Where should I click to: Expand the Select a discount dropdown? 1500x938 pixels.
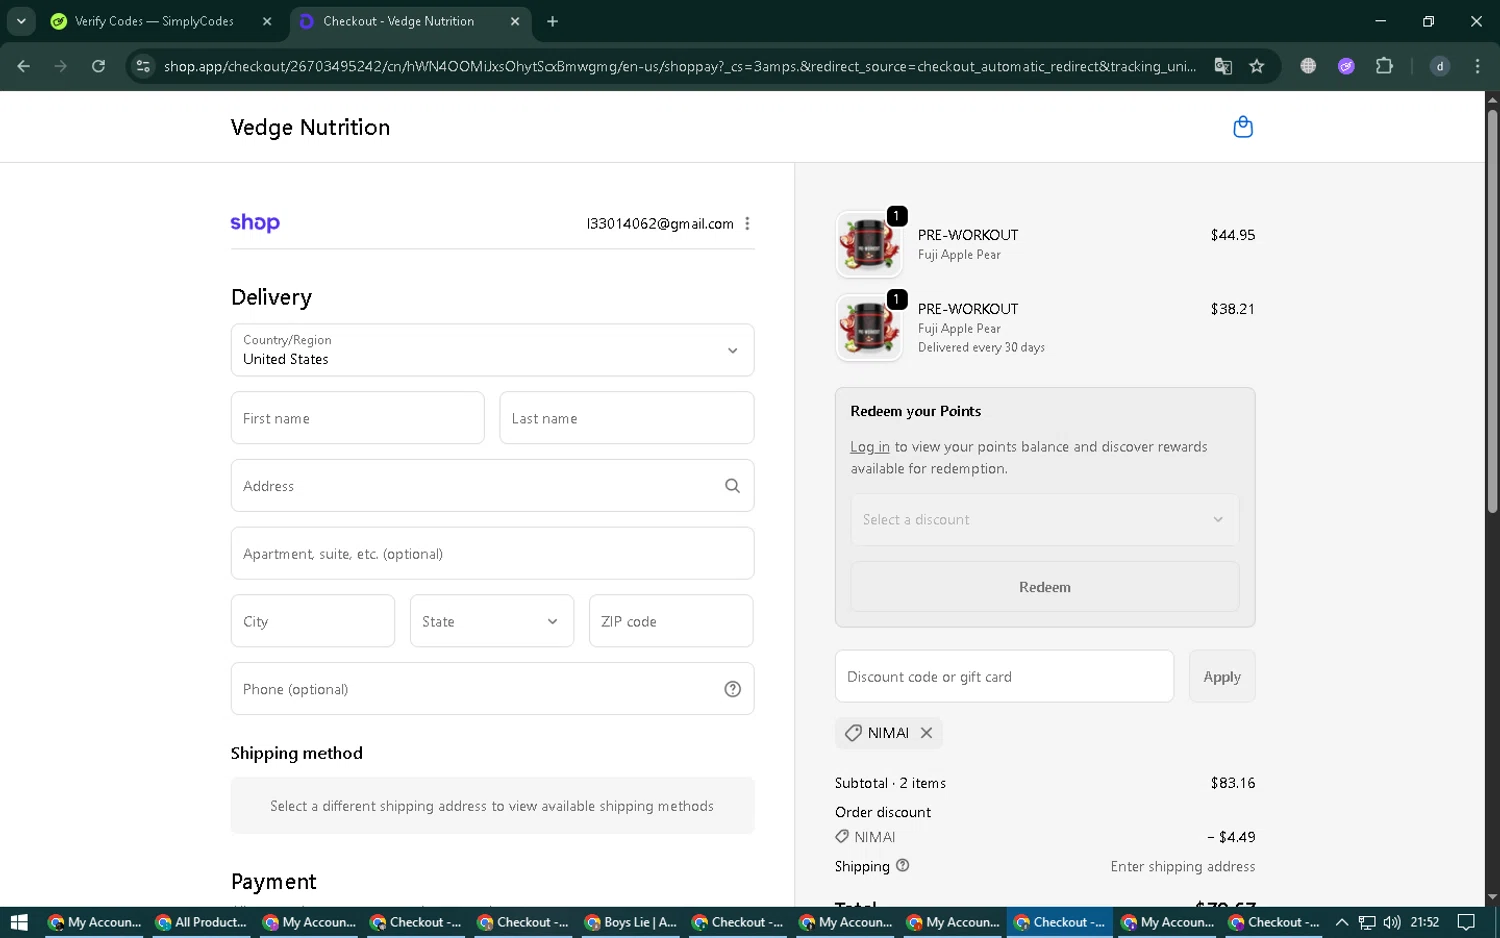tap(1044, 520)
